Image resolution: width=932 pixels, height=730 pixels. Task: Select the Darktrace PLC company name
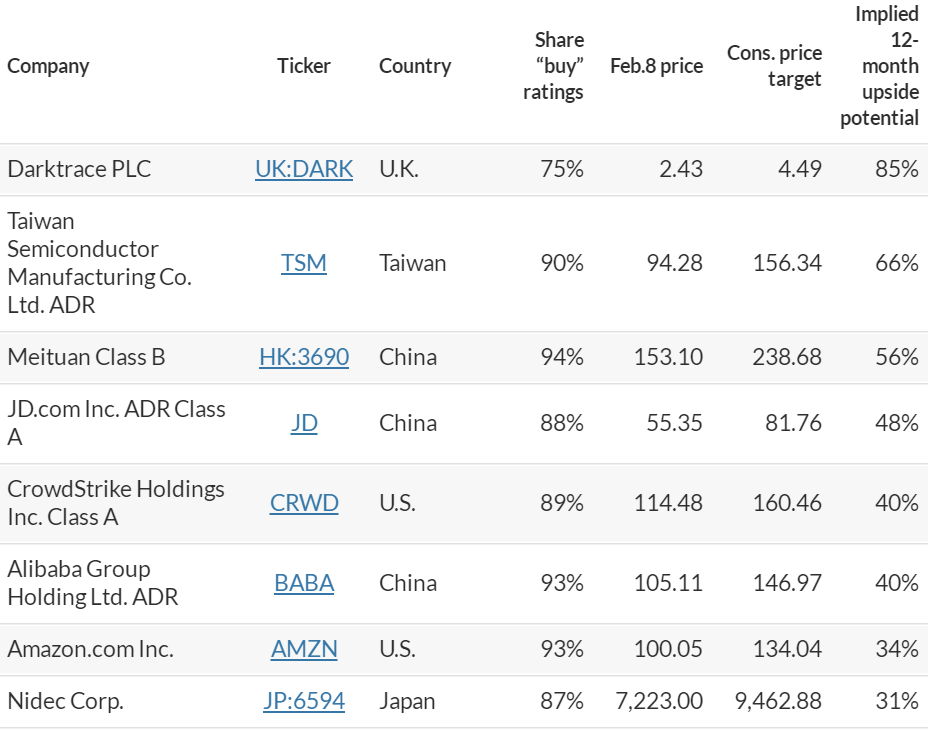click(79, 169)
